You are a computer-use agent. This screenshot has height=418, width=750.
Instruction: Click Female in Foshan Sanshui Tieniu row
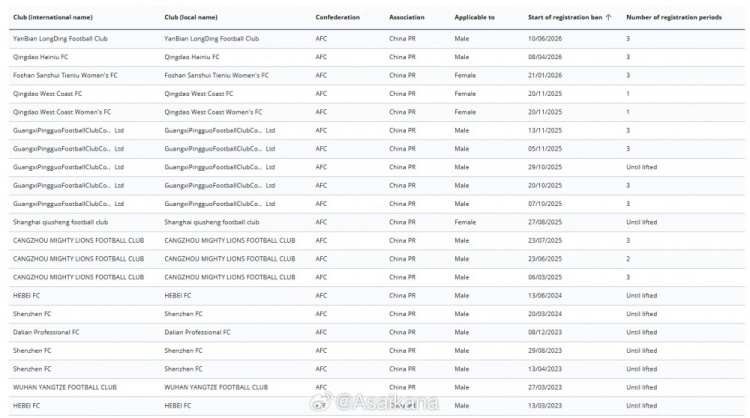pos(465,76)
